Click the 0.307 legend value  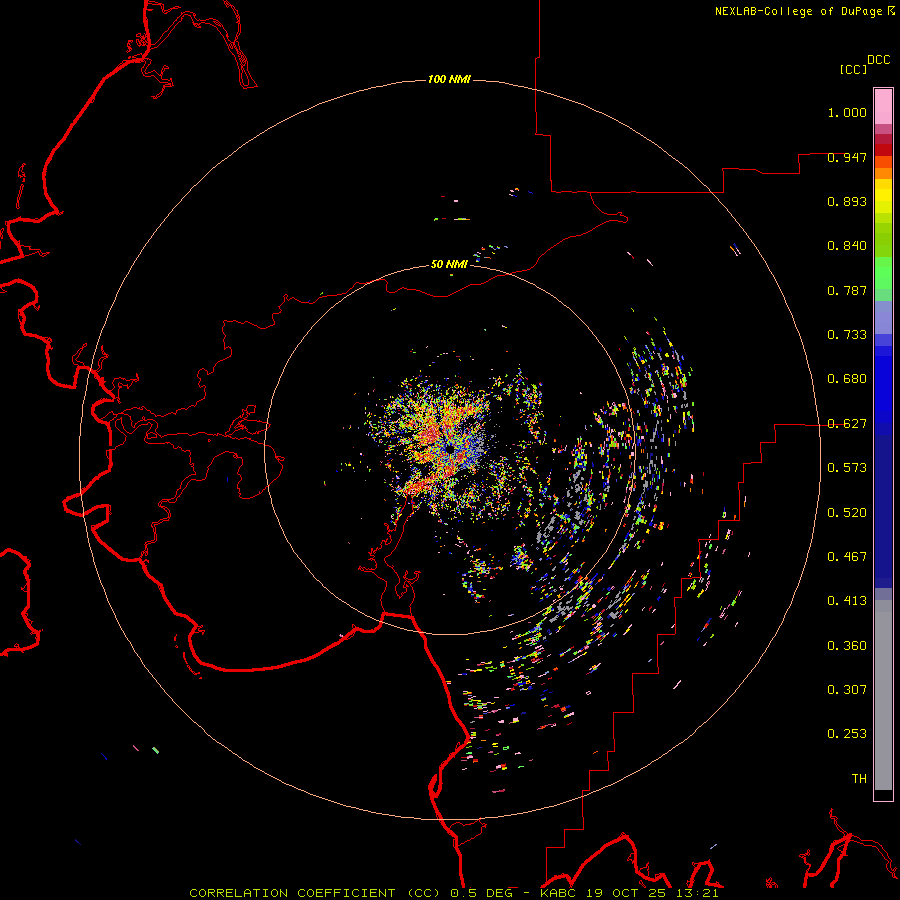click(847, 690)
